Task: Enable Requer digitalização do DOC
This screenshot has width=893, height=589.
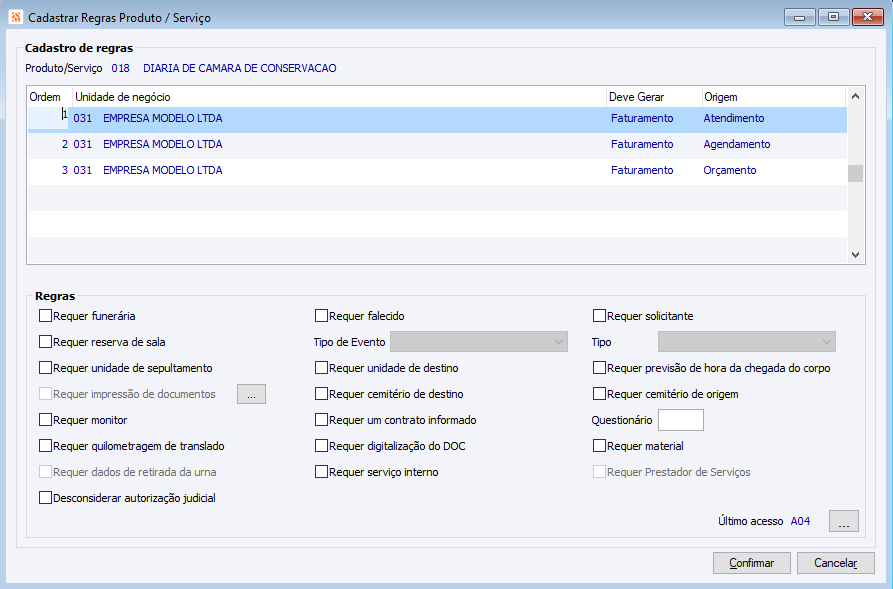Action: (321, 446)
